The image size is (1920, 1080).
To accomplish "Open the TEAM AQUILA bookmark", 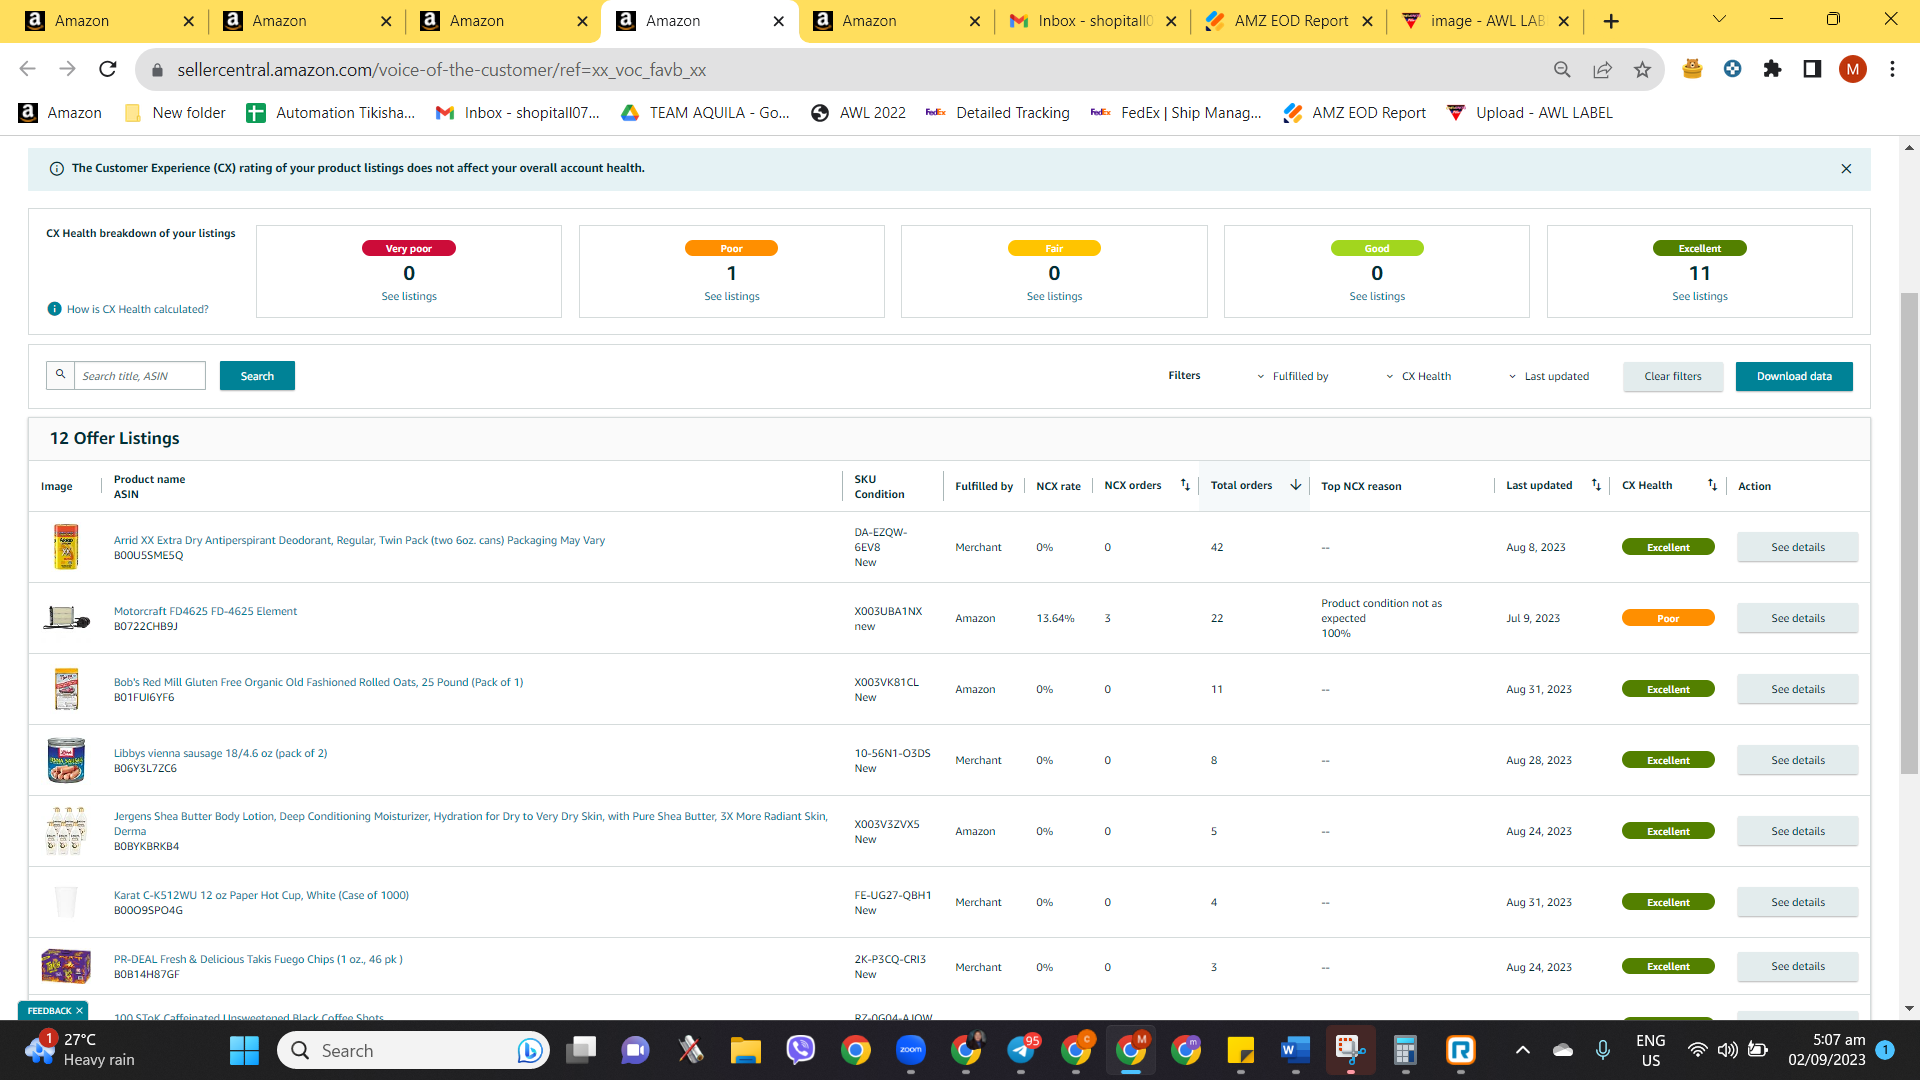I will (705, 113).
